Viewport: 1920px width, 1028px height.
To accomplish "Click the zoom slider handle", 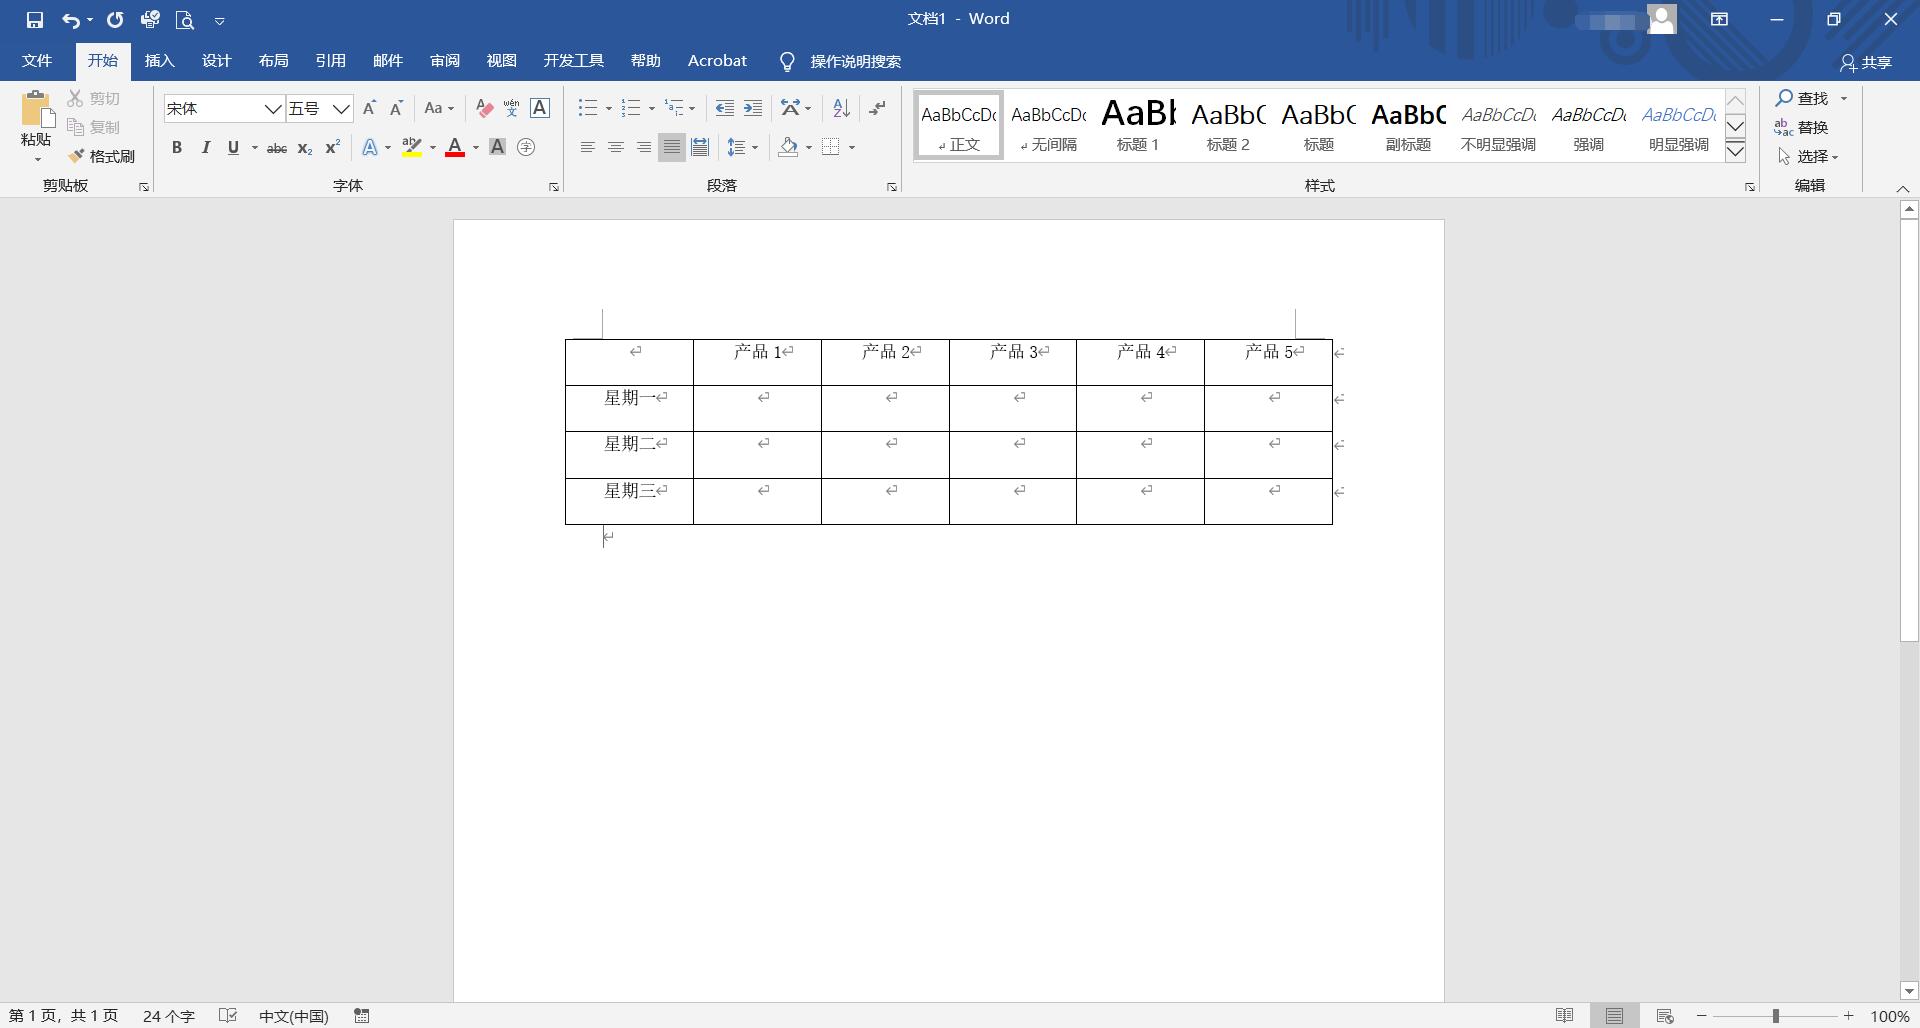I will click(x=1776, y=1016).
